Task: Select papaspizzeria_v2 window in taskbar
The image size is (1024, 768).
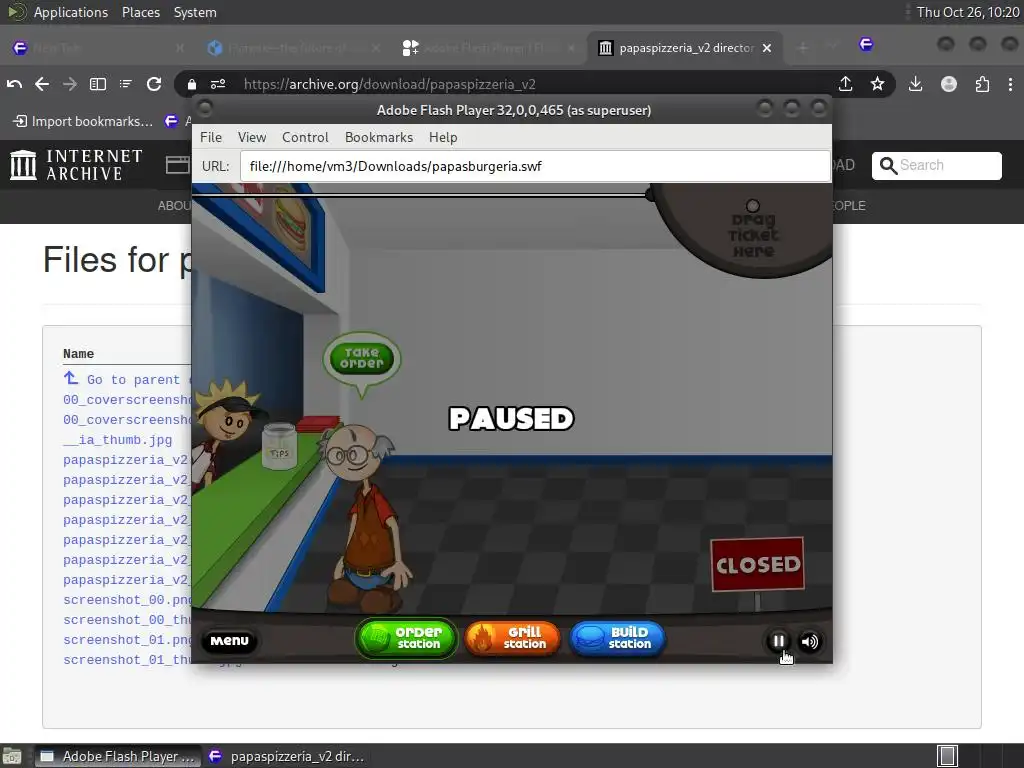Action: 286,756
